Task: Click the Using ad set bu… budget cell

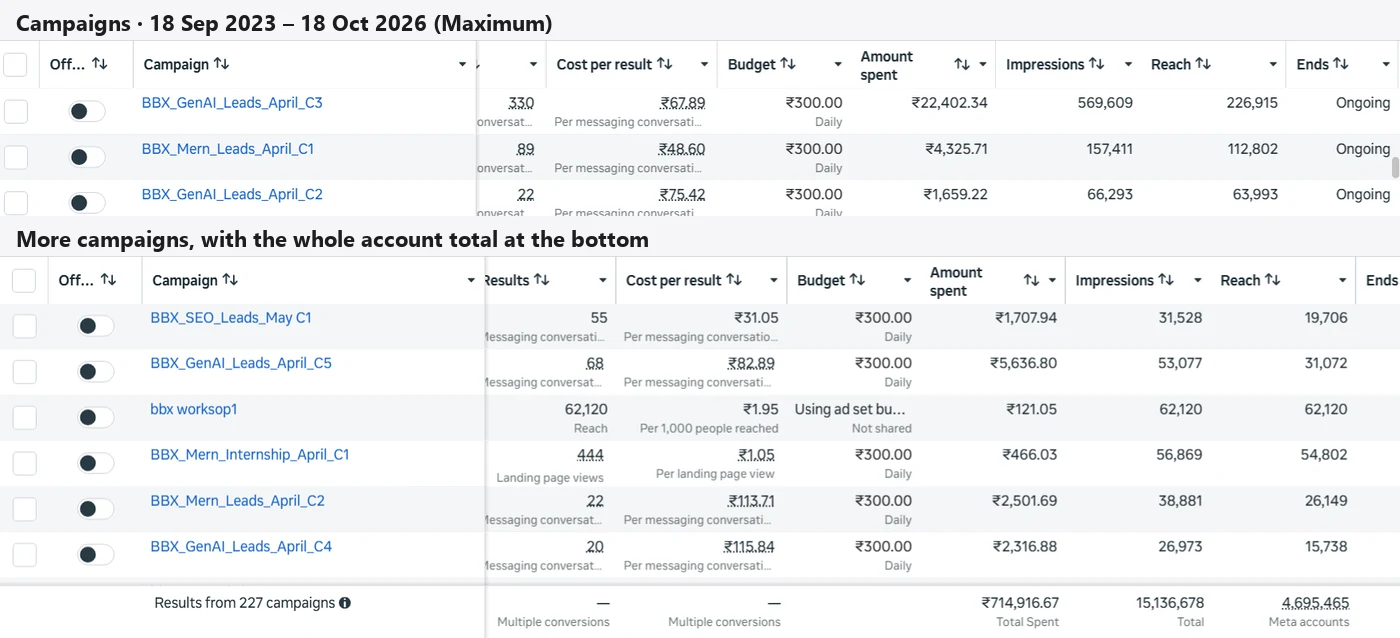Action: (x=851, y=409)
